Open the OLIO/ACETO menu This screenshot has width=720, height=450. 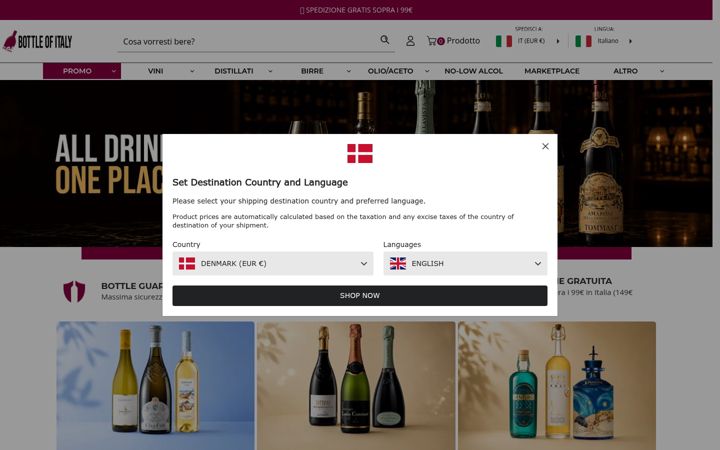pos(390,71)
